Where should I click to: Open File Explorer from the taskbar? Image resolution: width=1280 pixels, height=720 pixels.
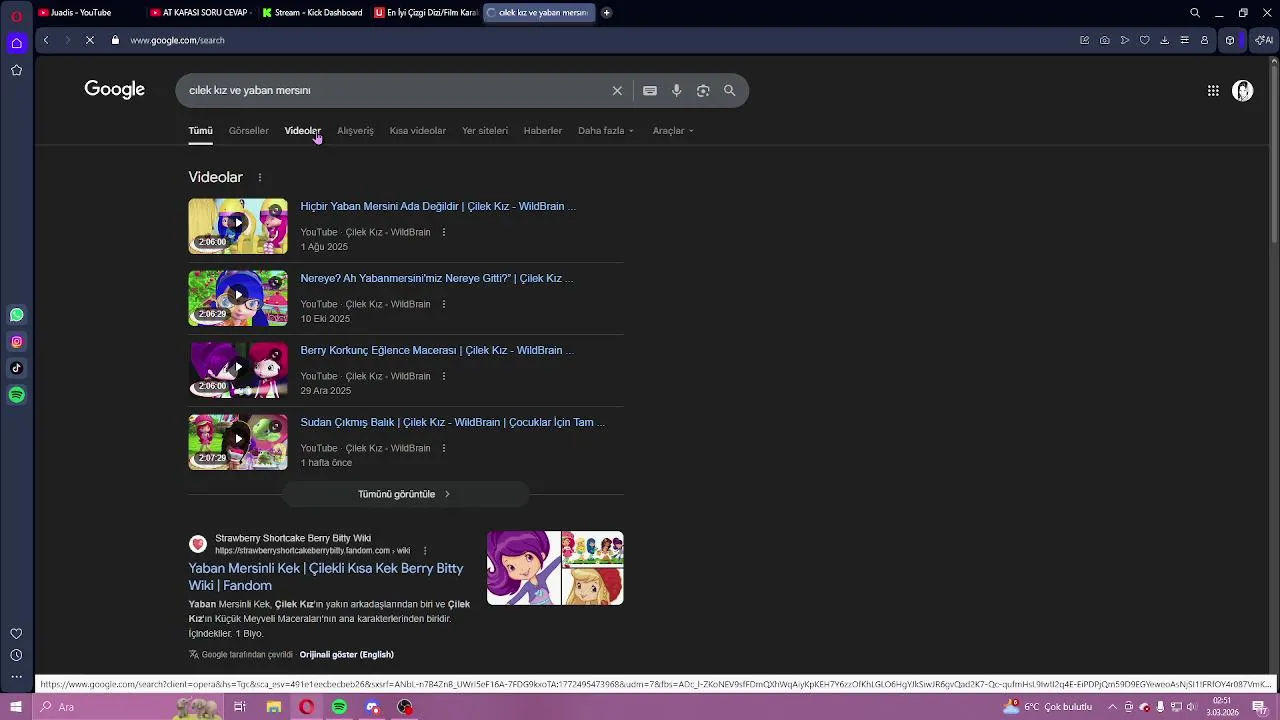point(273,707)
